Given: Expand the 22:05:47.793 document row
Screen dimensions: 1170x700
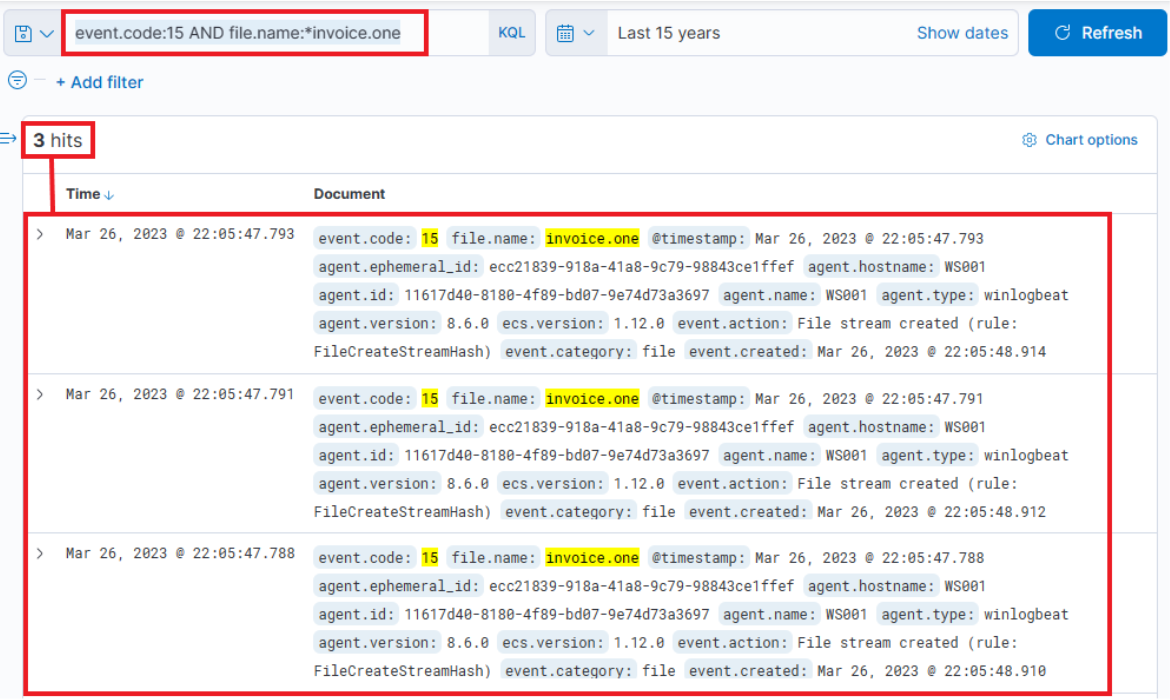Looking at the screenshot, I should point(40,234).
